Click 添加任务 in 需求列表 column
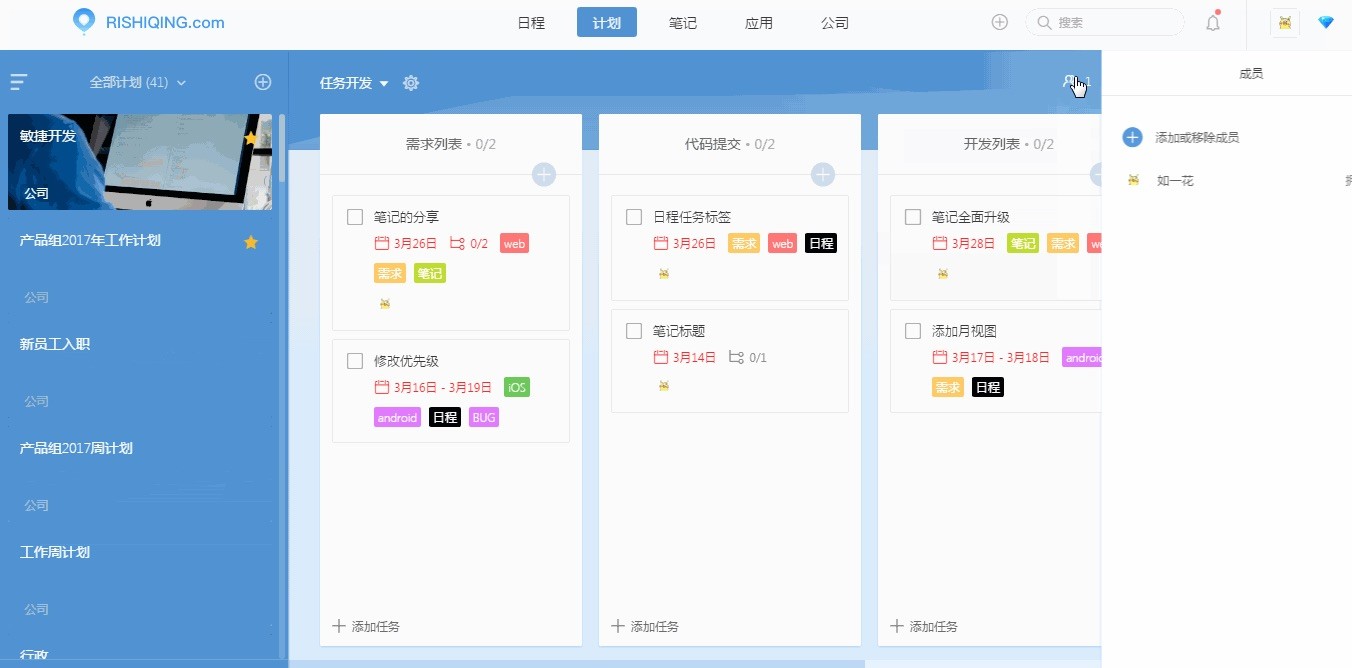This screenshot has width=1352, height=668. tap(366, 626)
